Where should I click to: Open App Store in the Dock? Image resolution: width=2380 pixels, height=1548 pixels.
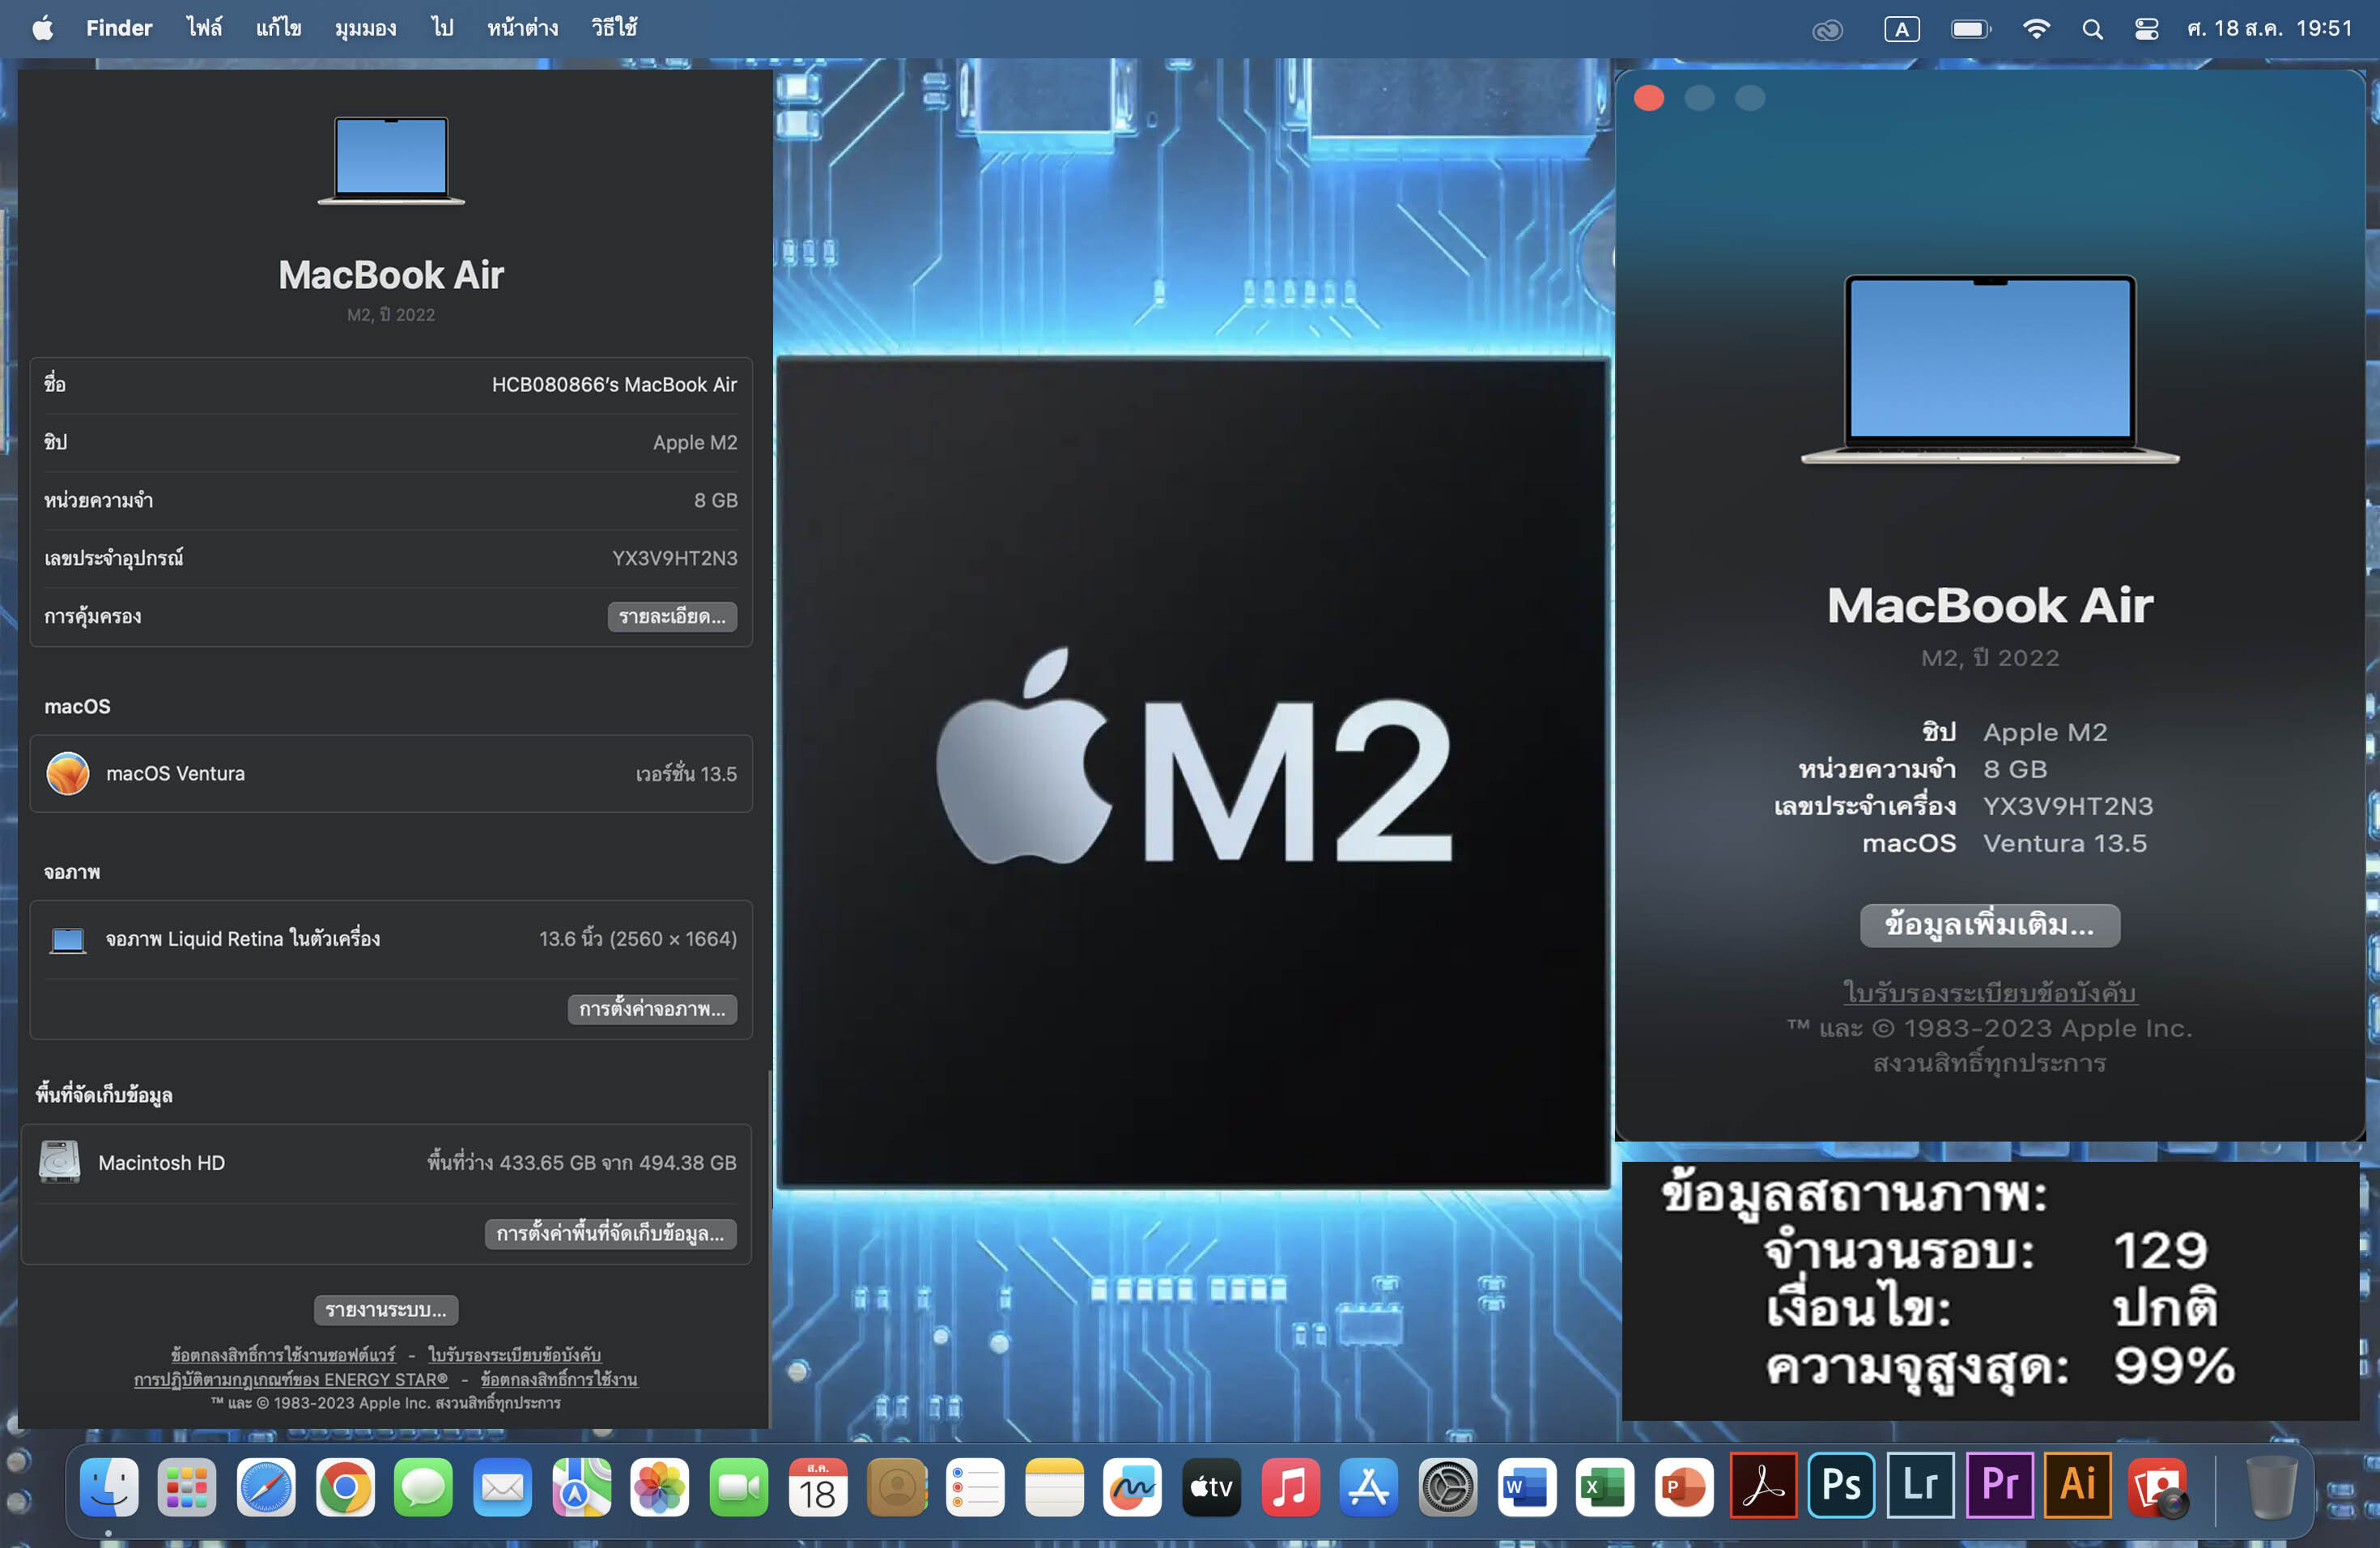[1369, 1487]
